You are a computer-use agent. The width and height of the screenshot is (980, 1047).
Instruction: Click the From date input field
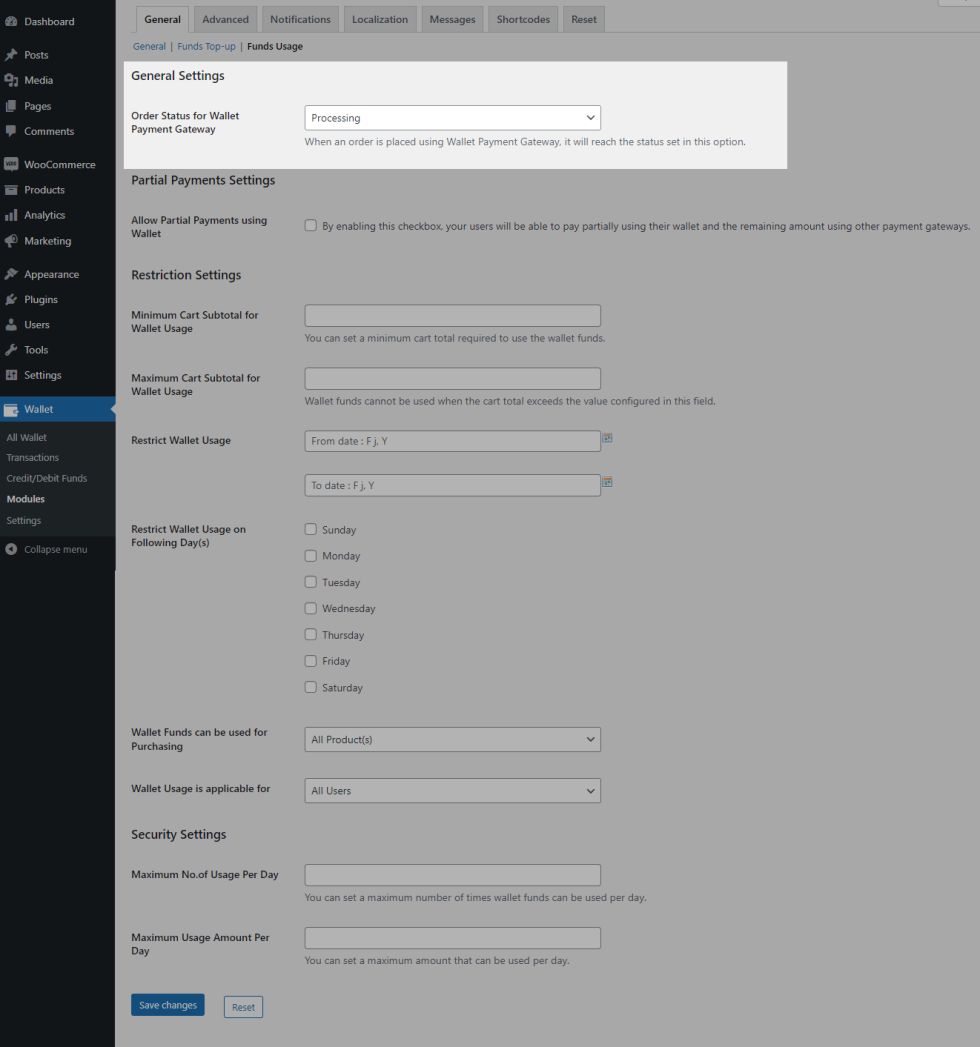click(453, 441)
